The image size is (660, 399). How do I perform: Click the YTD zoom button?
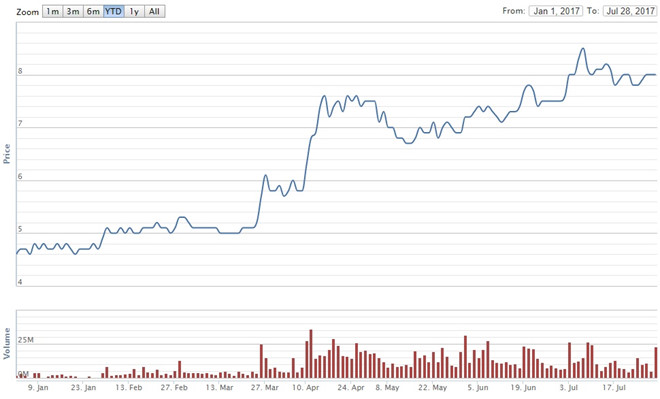(113, 11)
